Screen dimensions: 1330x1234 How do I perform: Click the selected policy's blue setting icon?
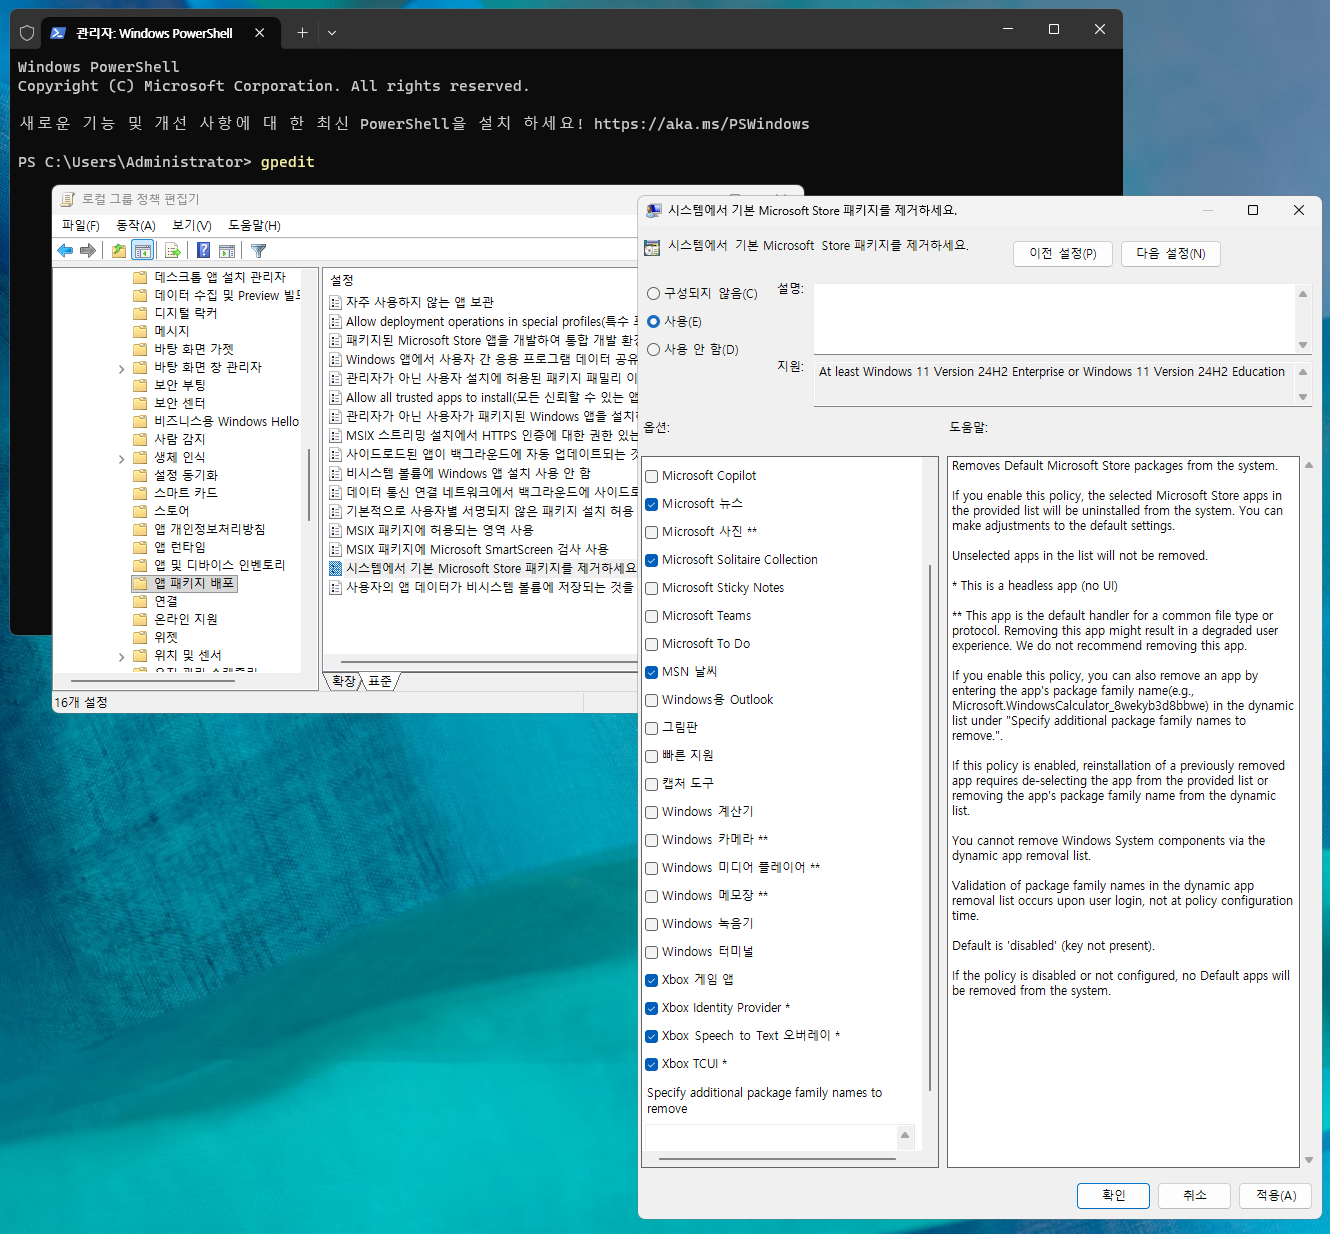336,569
